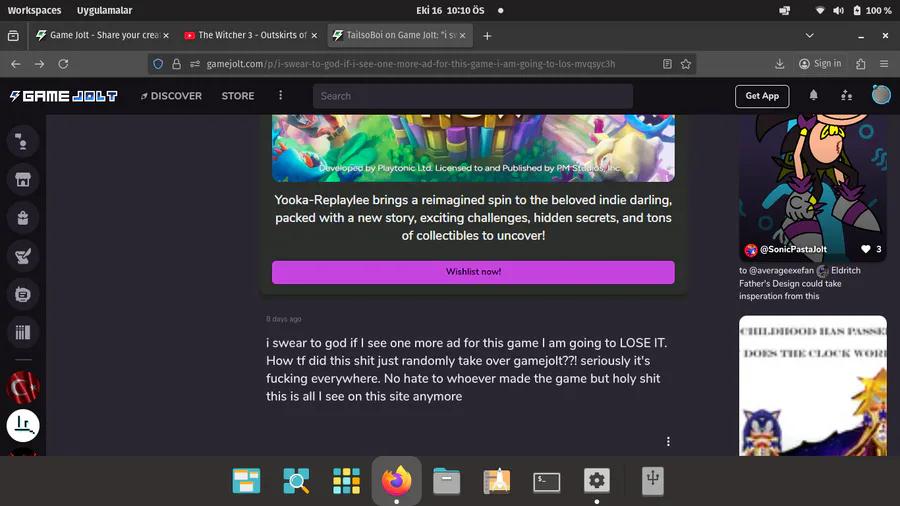Reload the current page
900x506 pixels.
click(63, 64)
